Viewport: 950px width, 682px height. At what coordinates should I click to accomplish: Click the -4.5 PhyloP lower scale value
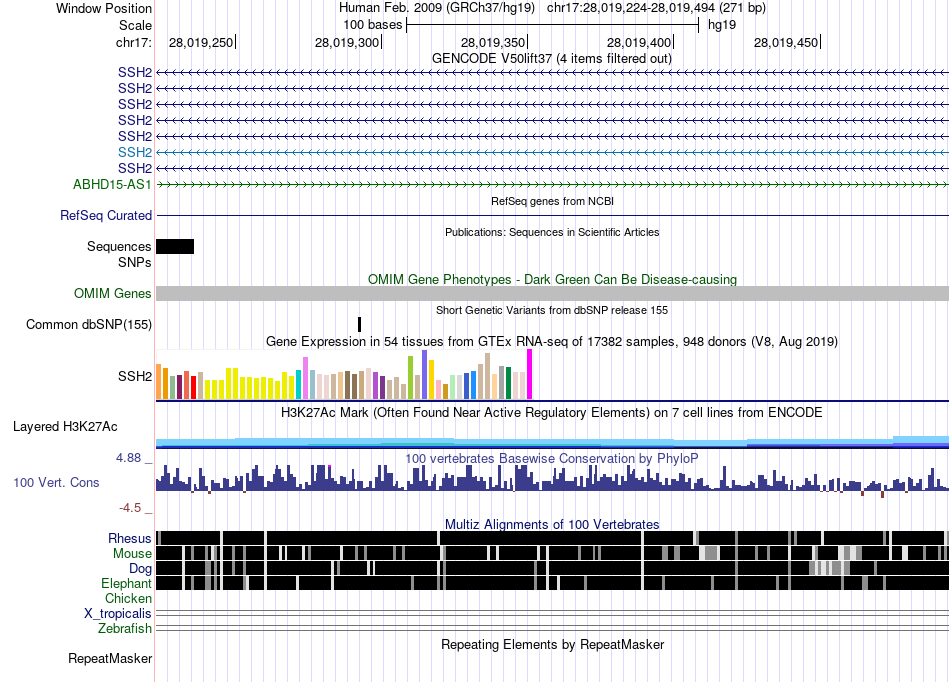tap(130, 508)
